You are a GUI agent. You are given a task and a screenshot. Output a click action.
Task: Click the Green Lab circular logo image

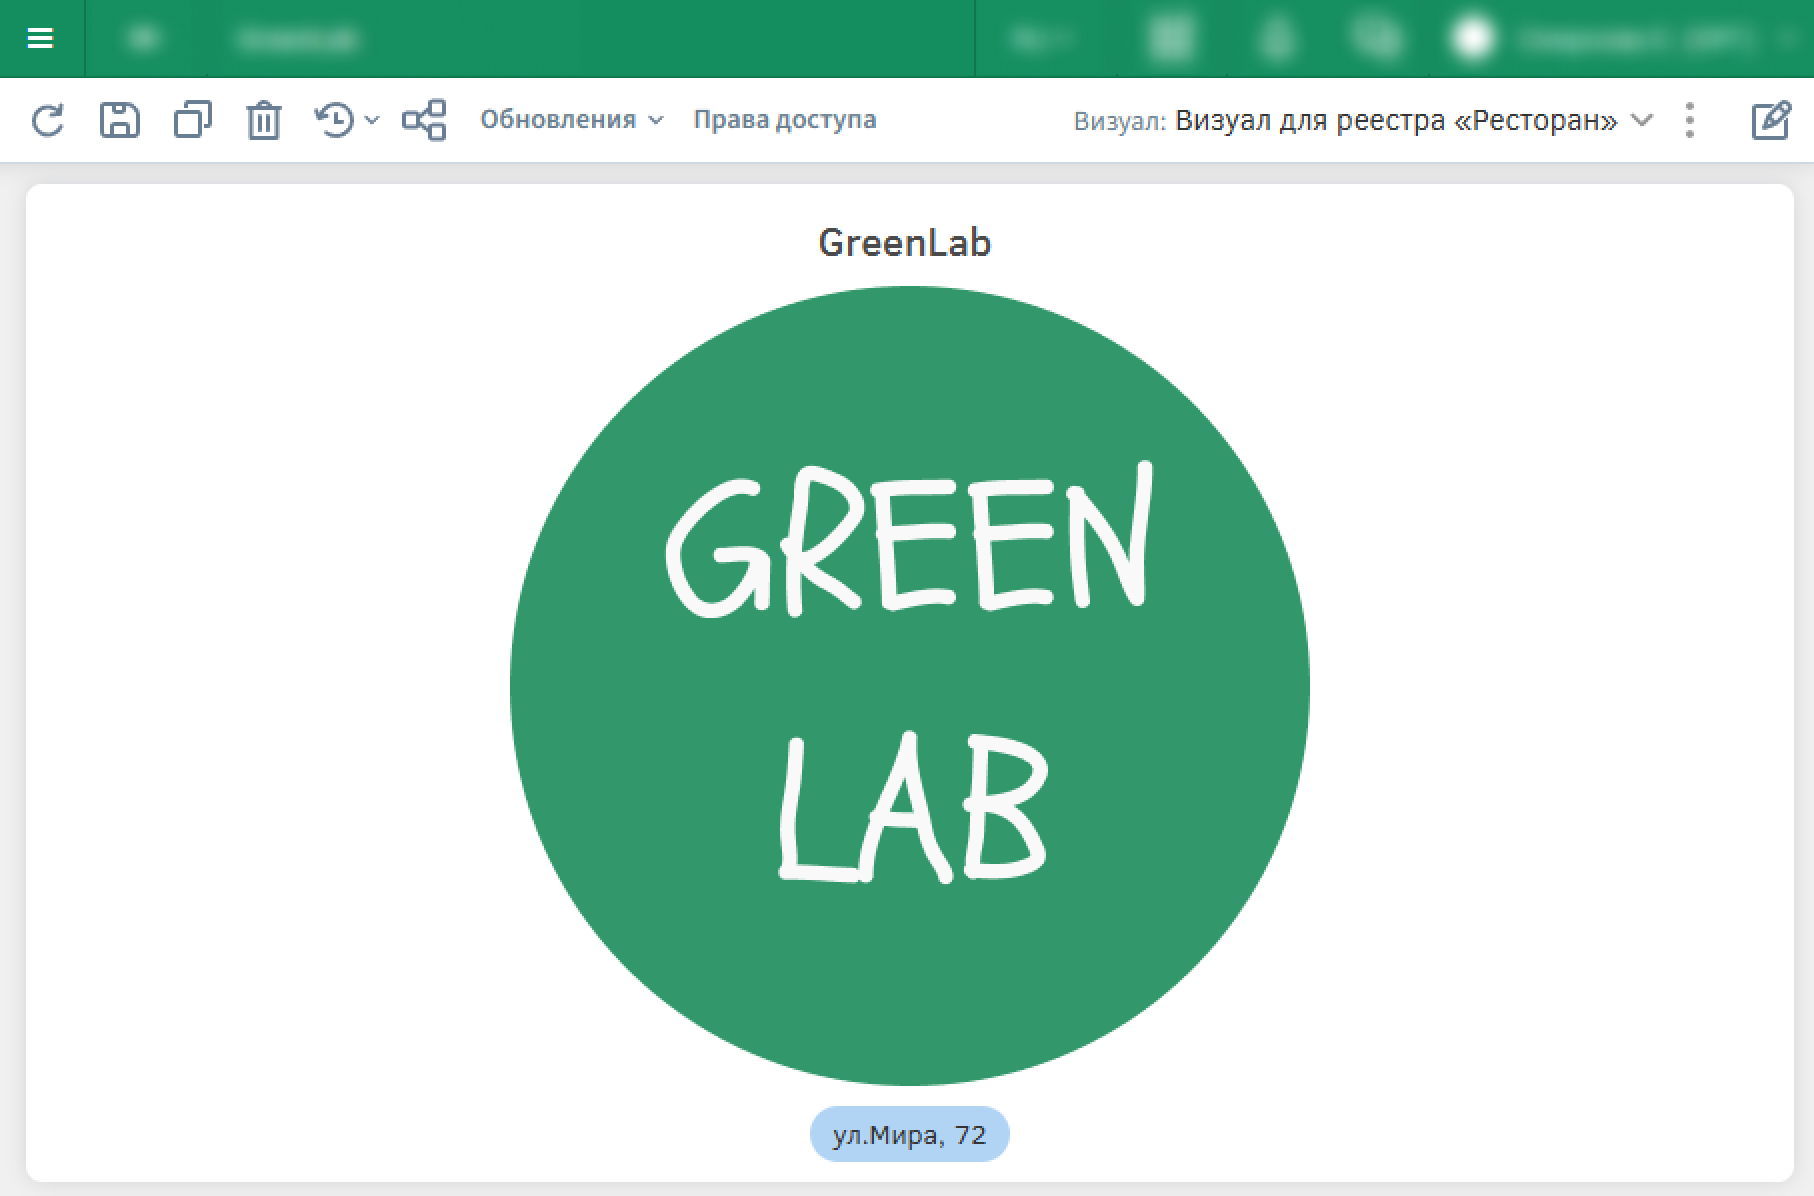coord(909,686)
